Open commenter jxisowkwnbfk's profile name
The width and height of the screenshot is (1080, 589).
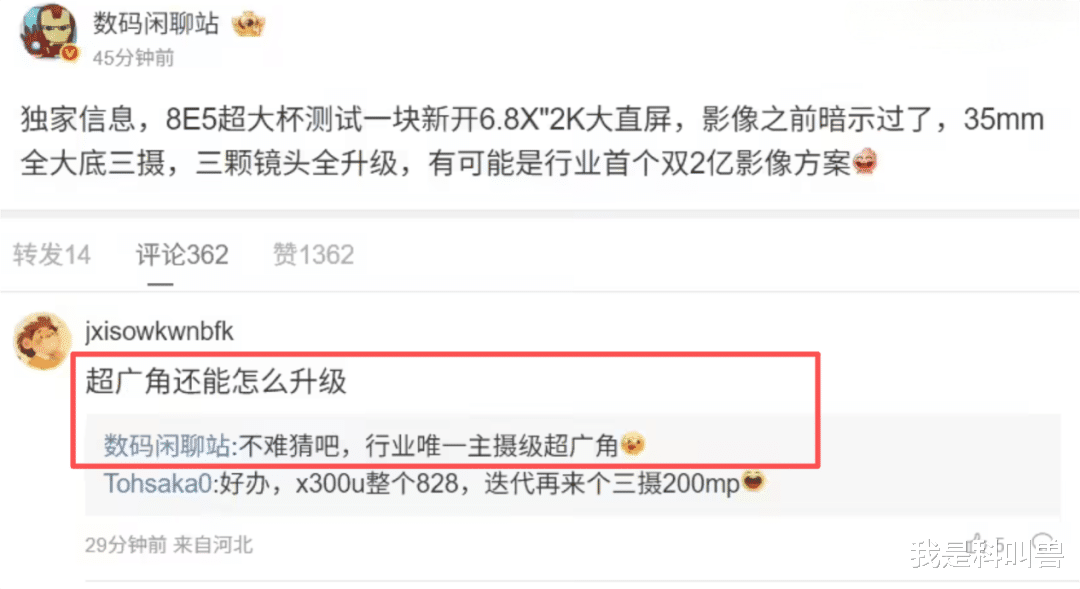point(159,331)
